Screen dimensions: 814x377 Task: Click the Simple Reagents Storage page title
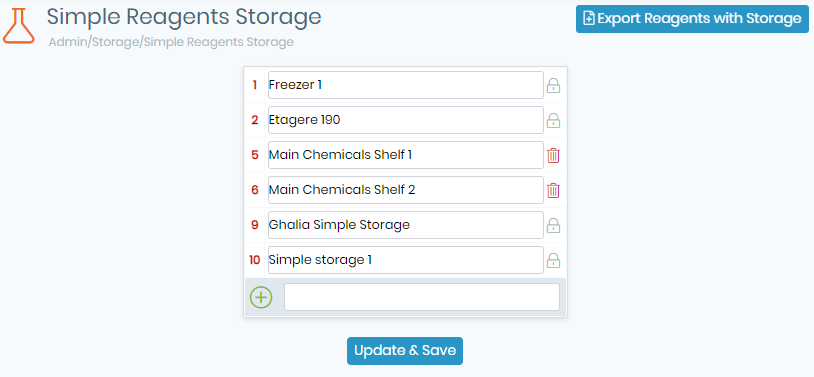coord(184,17)
